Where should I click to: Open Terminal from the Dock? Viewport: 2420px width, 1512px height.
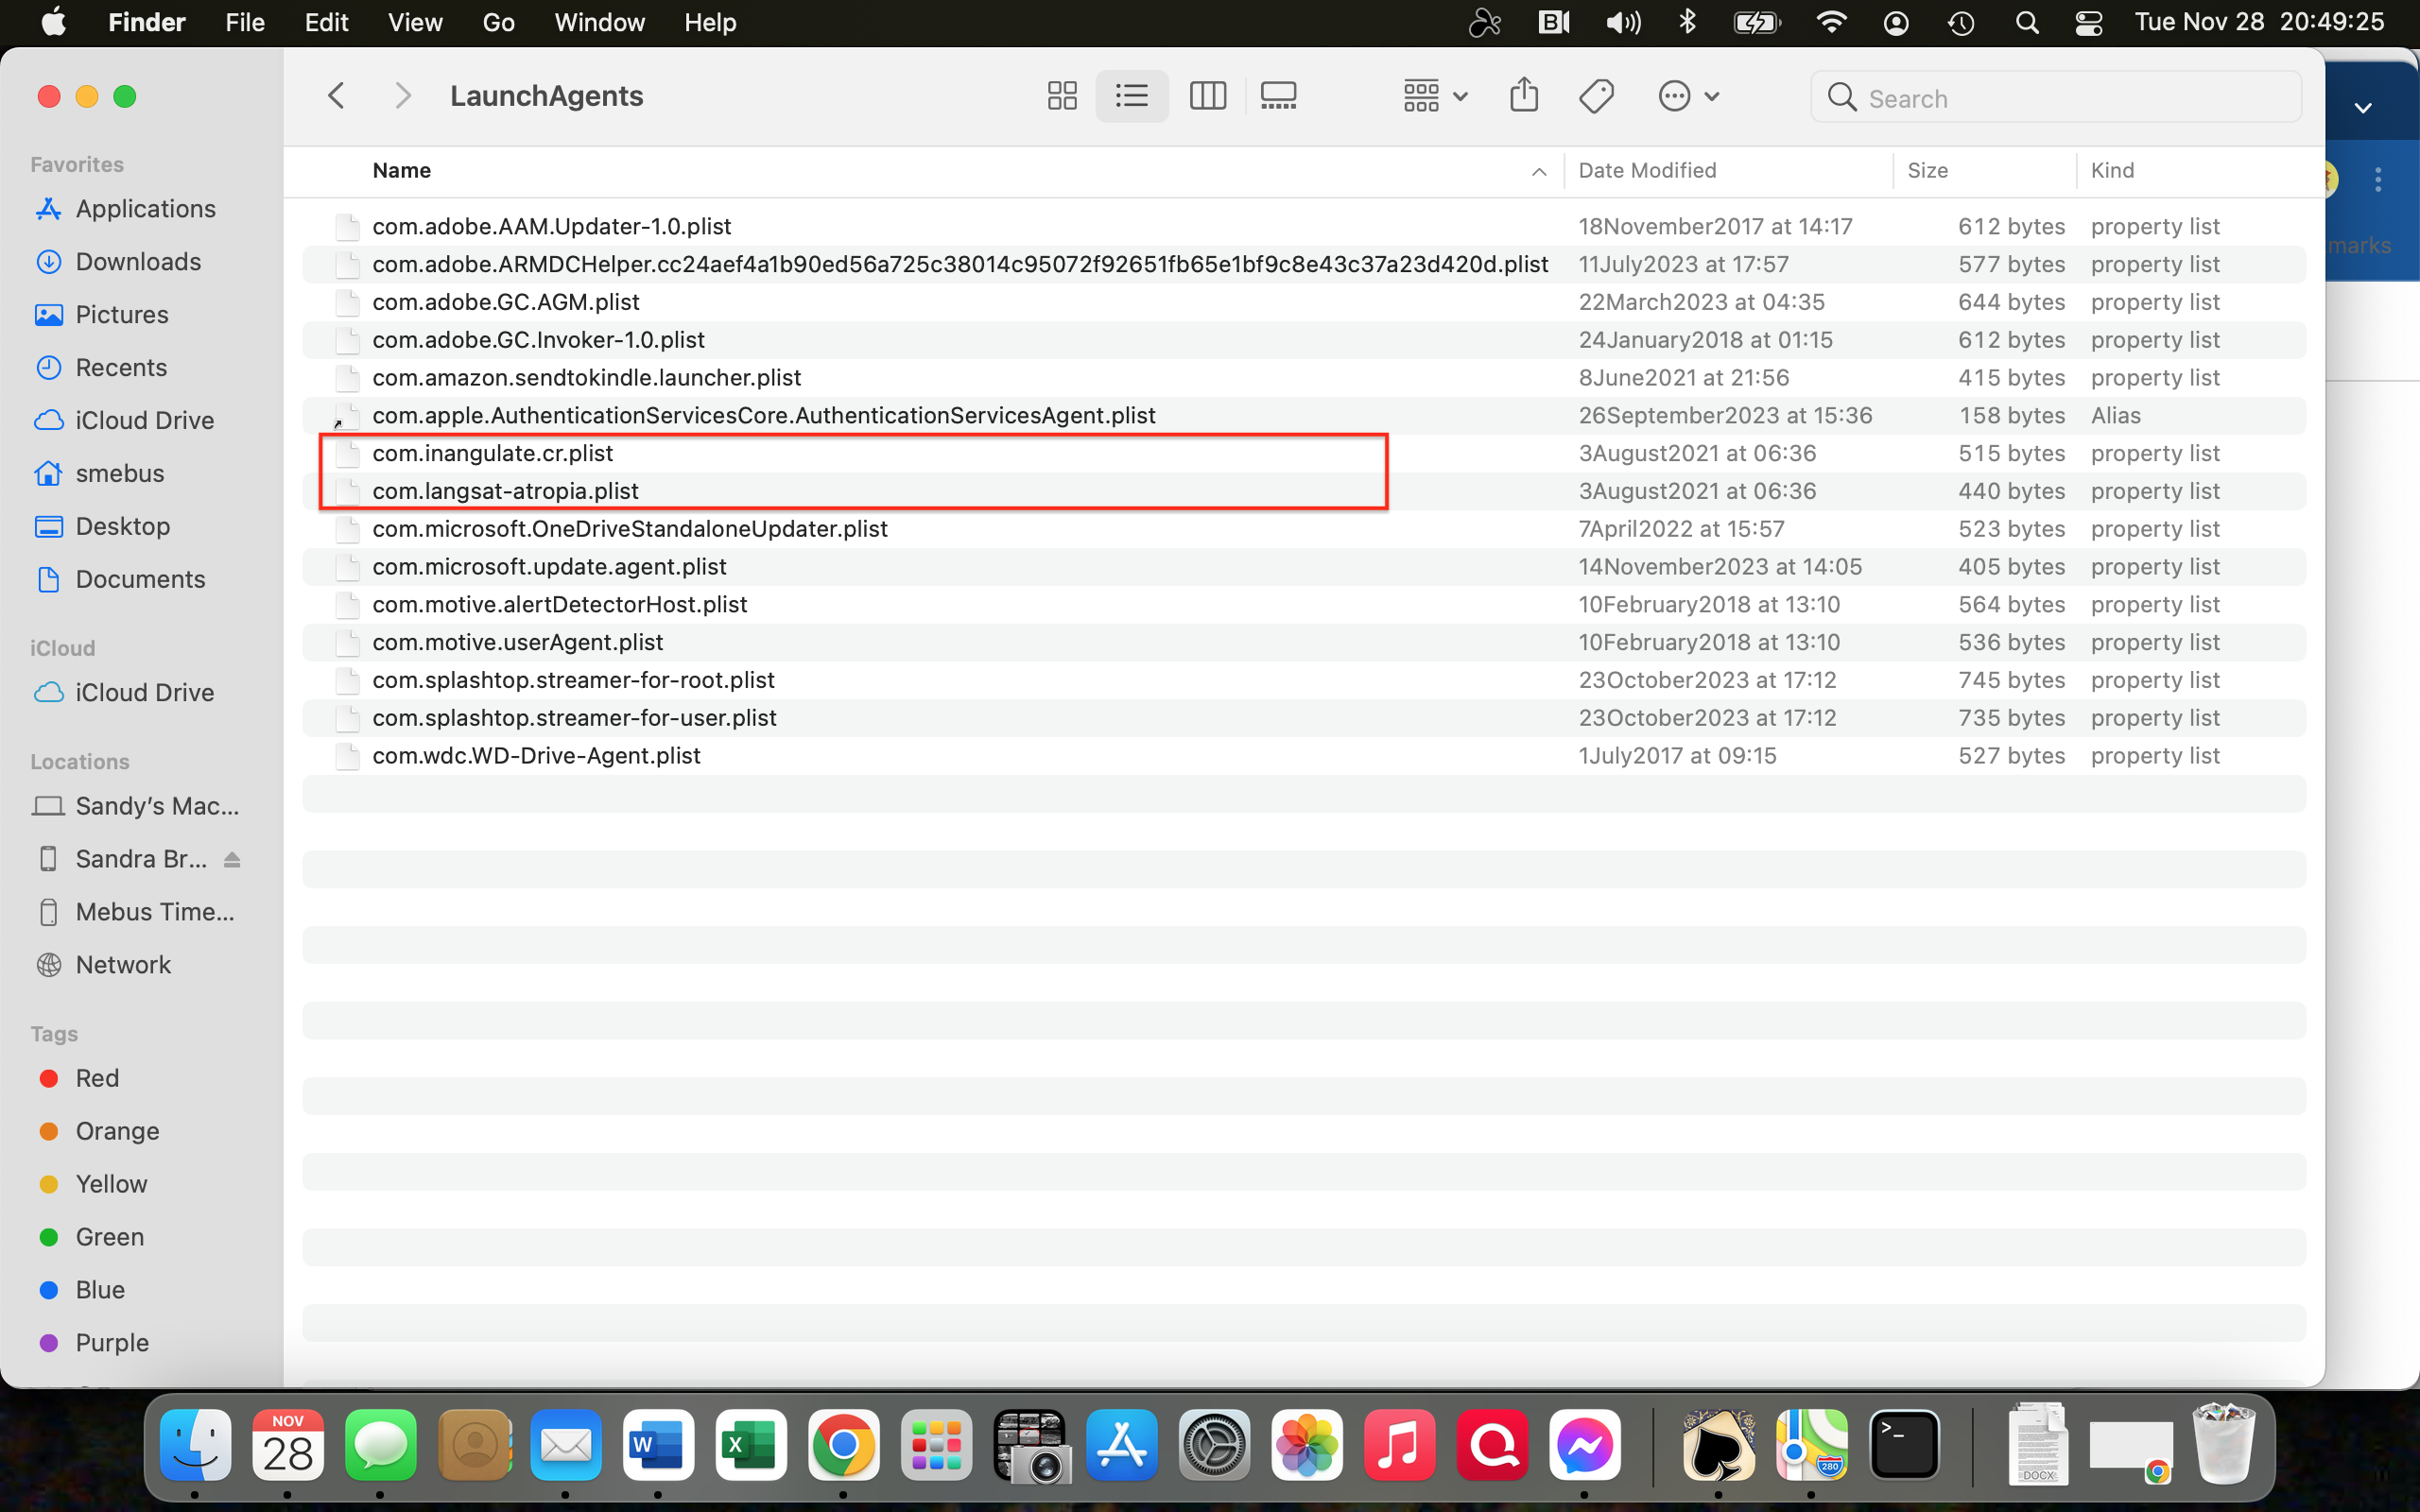1904,1445
